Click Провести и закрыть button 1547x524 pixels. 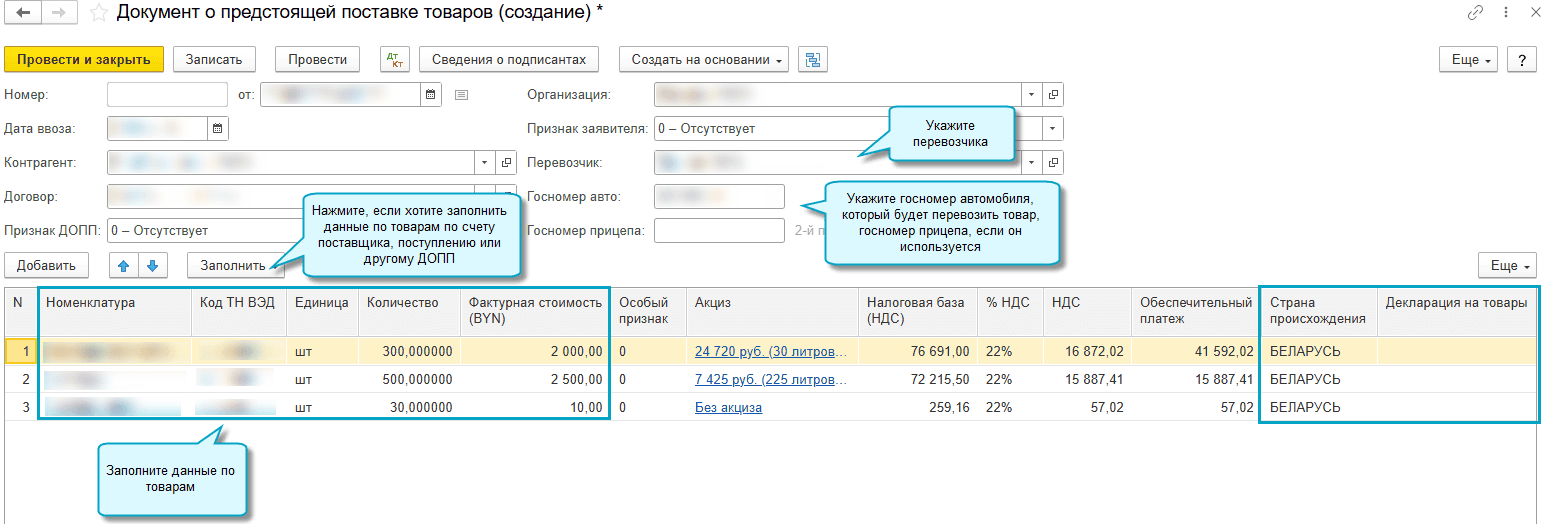(x=83, y=59)
